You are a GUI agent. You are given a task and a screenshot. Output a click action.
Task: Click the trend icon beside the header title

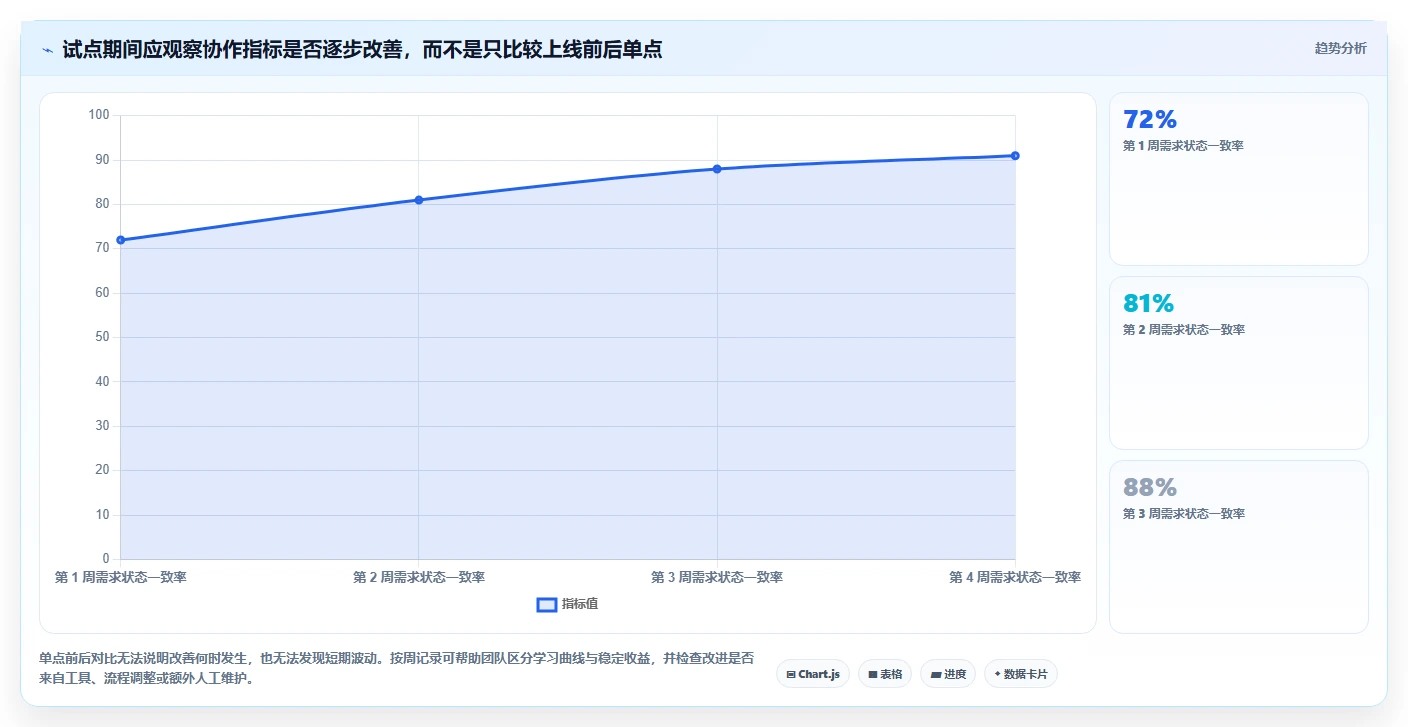(x=48, y=49)
